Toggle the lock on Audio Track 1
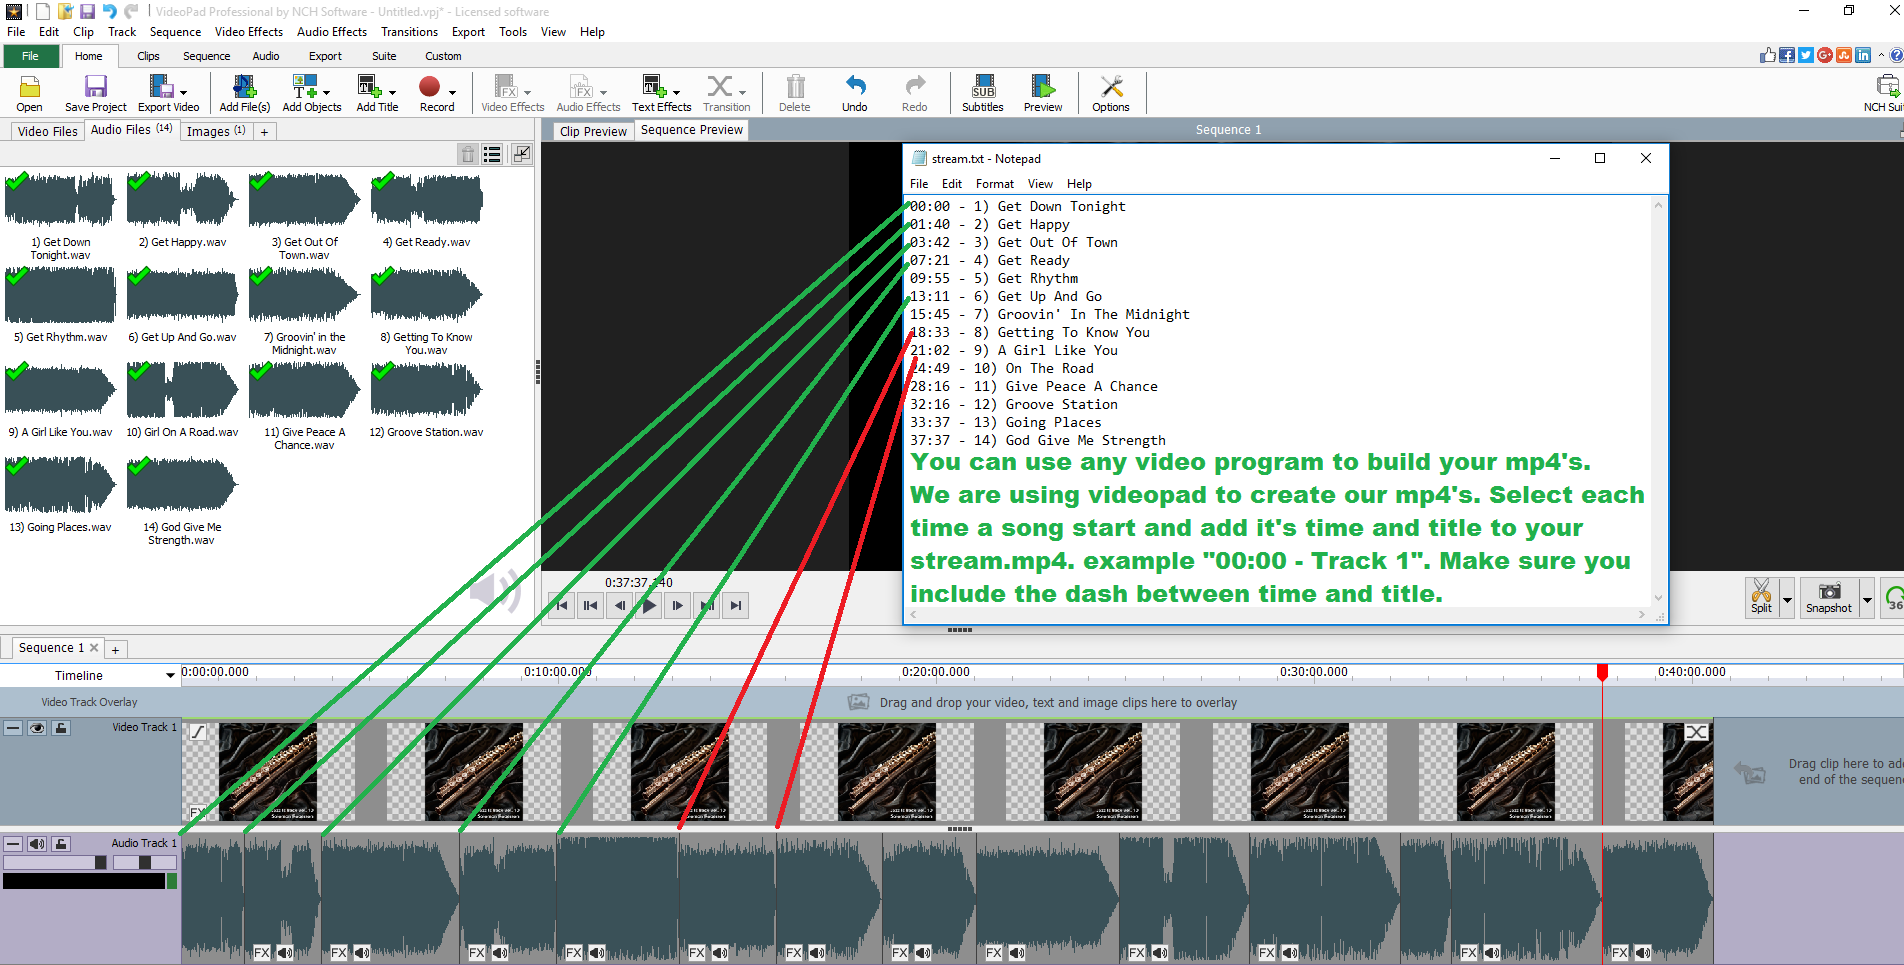 tap(61, 844)
